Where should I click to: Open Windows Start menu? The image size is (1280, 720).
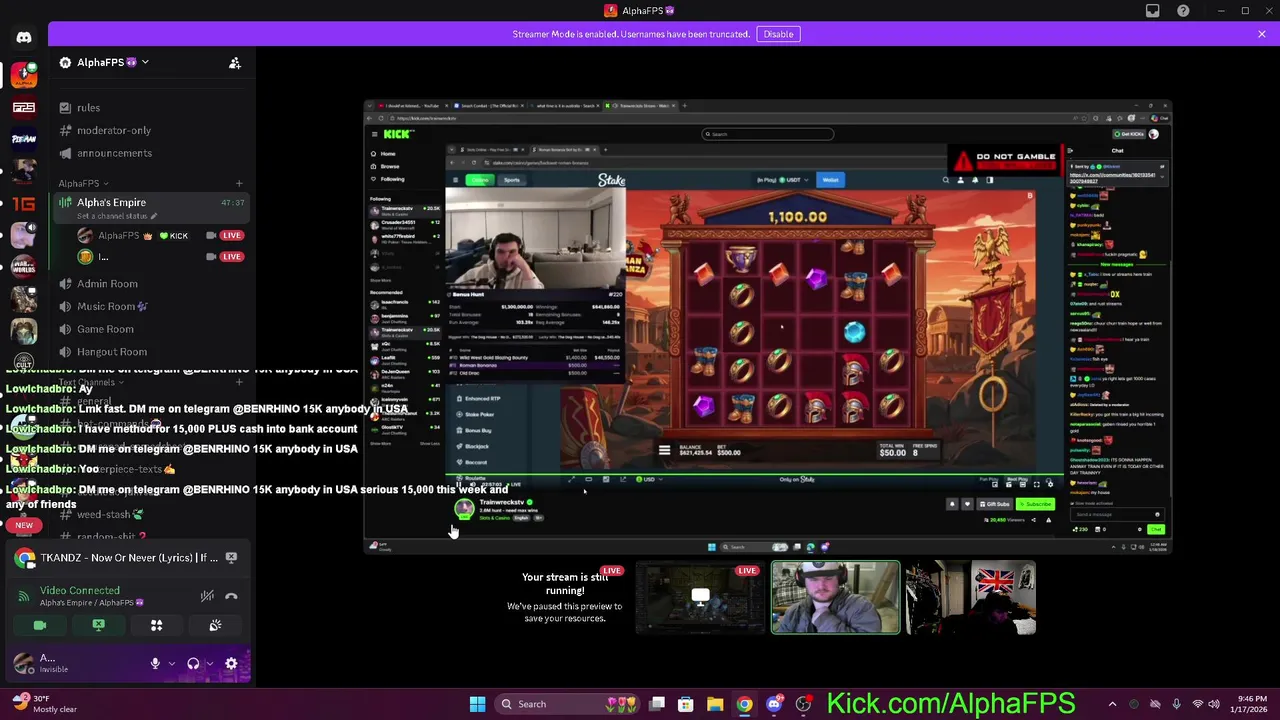coord(477,704)
